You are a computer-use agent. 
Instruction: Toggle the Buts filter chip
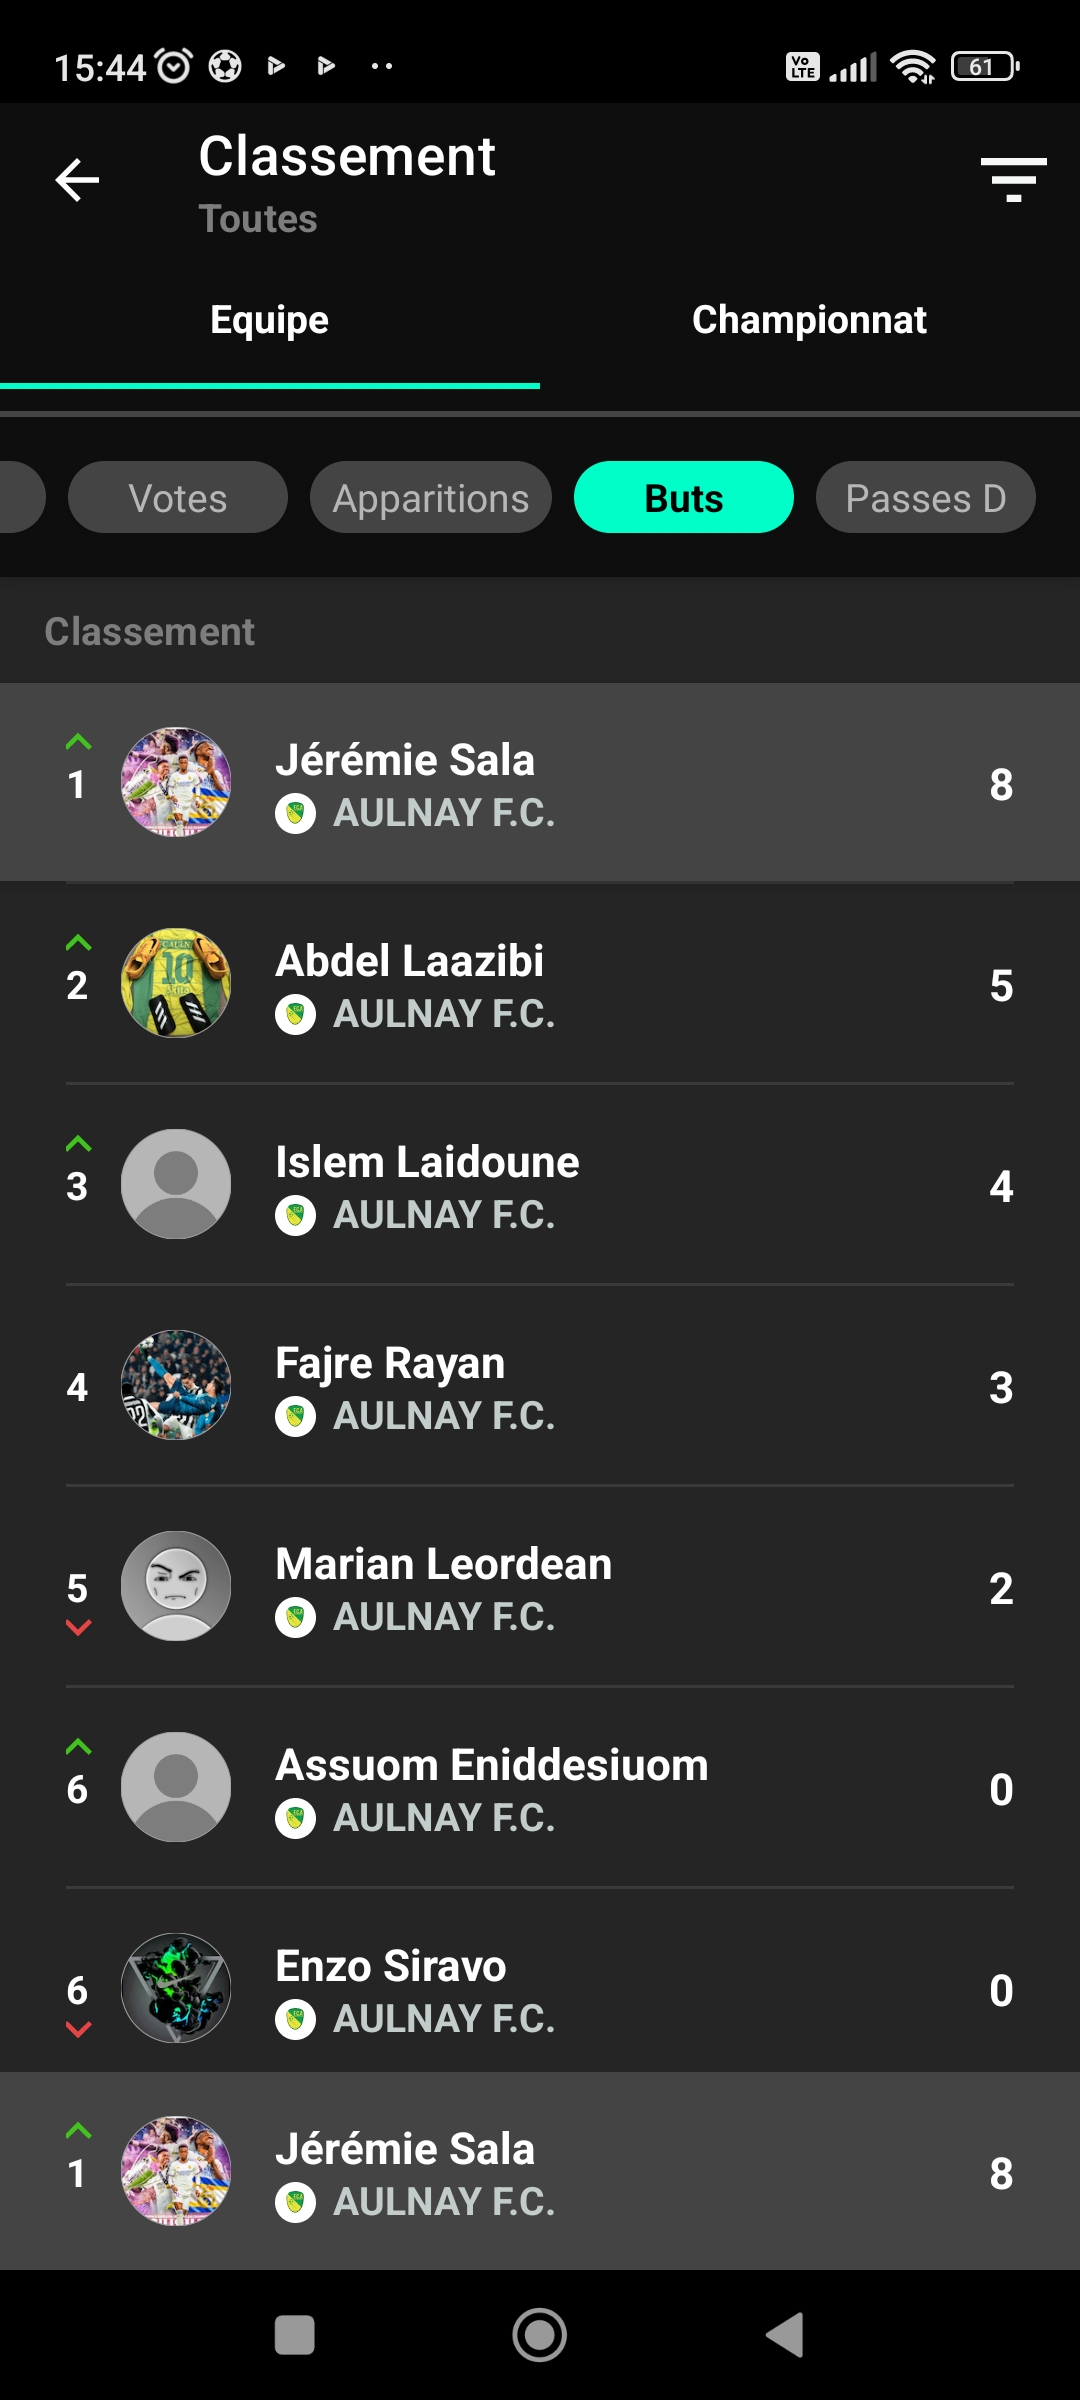click(x=684, y=497)
